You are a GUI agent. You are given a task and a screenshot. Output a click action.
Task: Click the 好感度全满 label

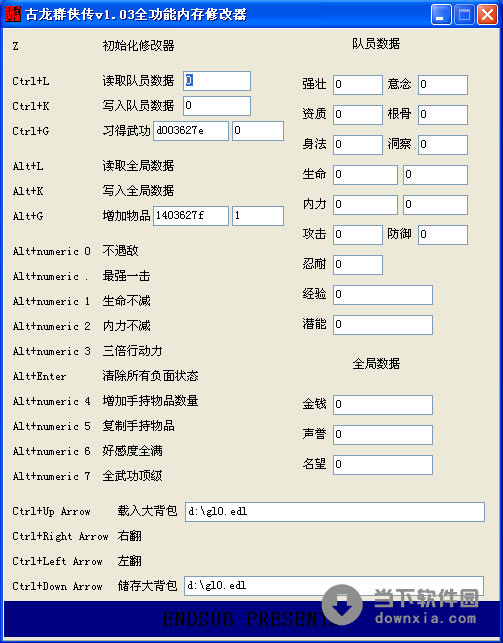point(132,451)
